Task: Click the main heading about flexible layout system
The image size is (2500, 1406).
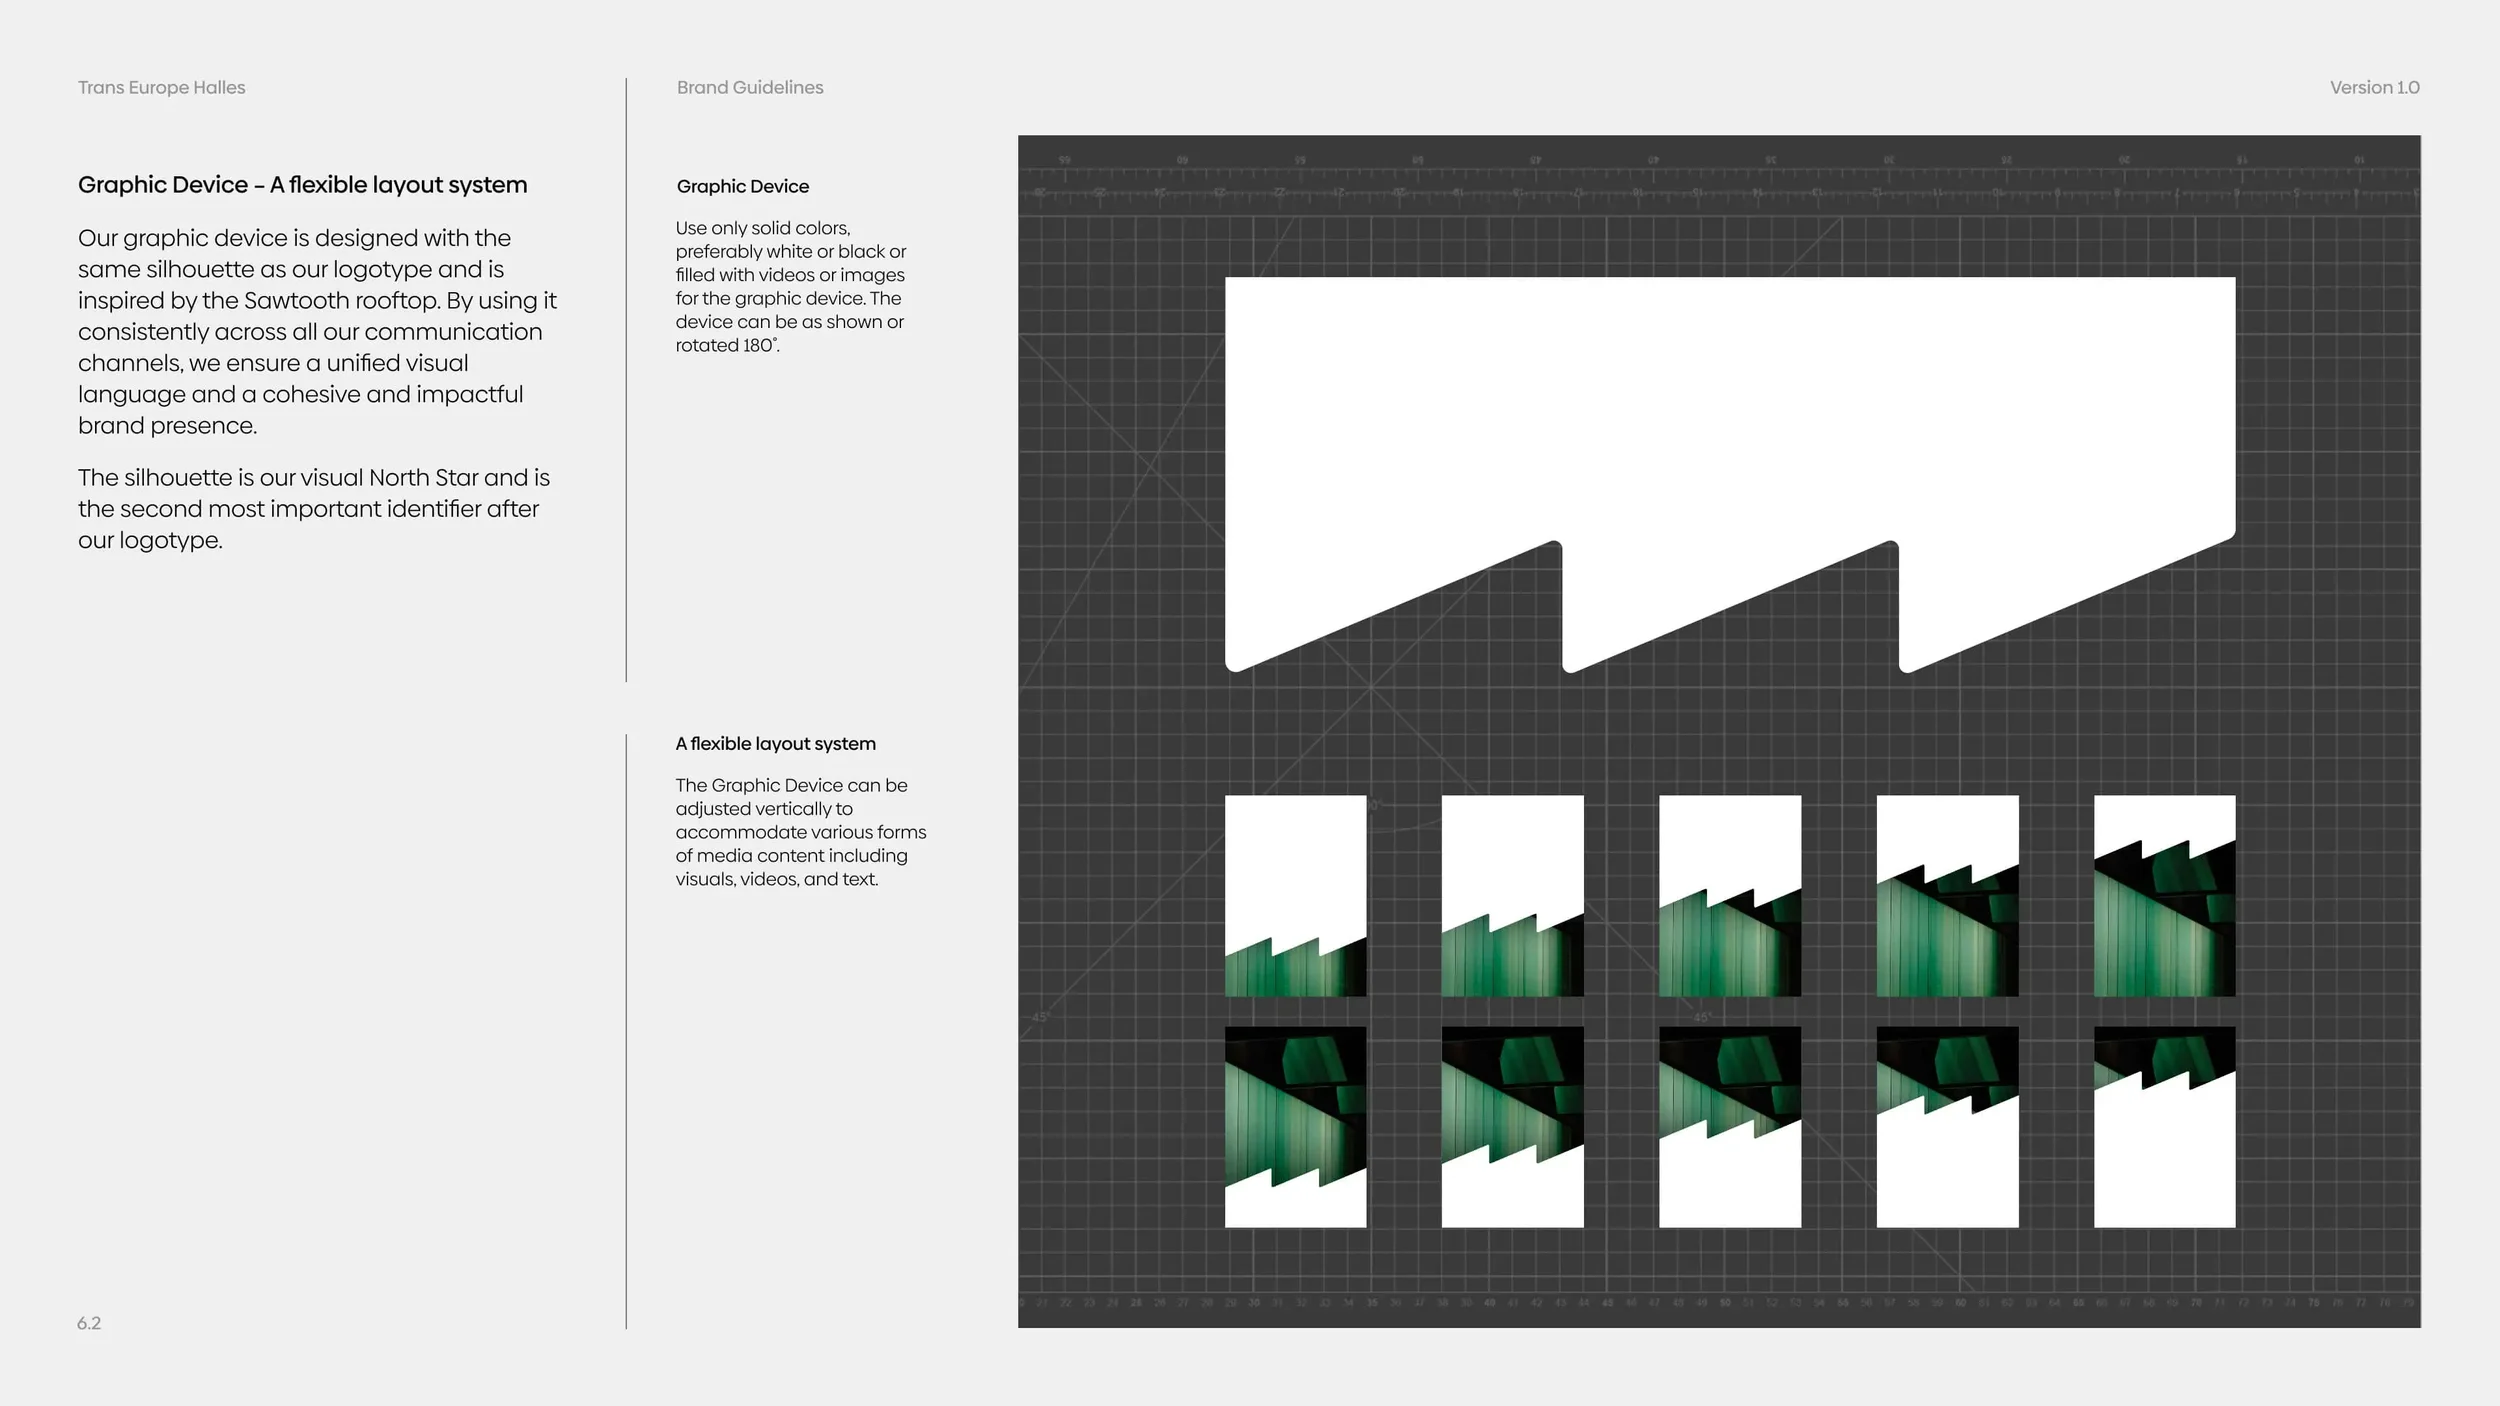Action: (302, 185)
